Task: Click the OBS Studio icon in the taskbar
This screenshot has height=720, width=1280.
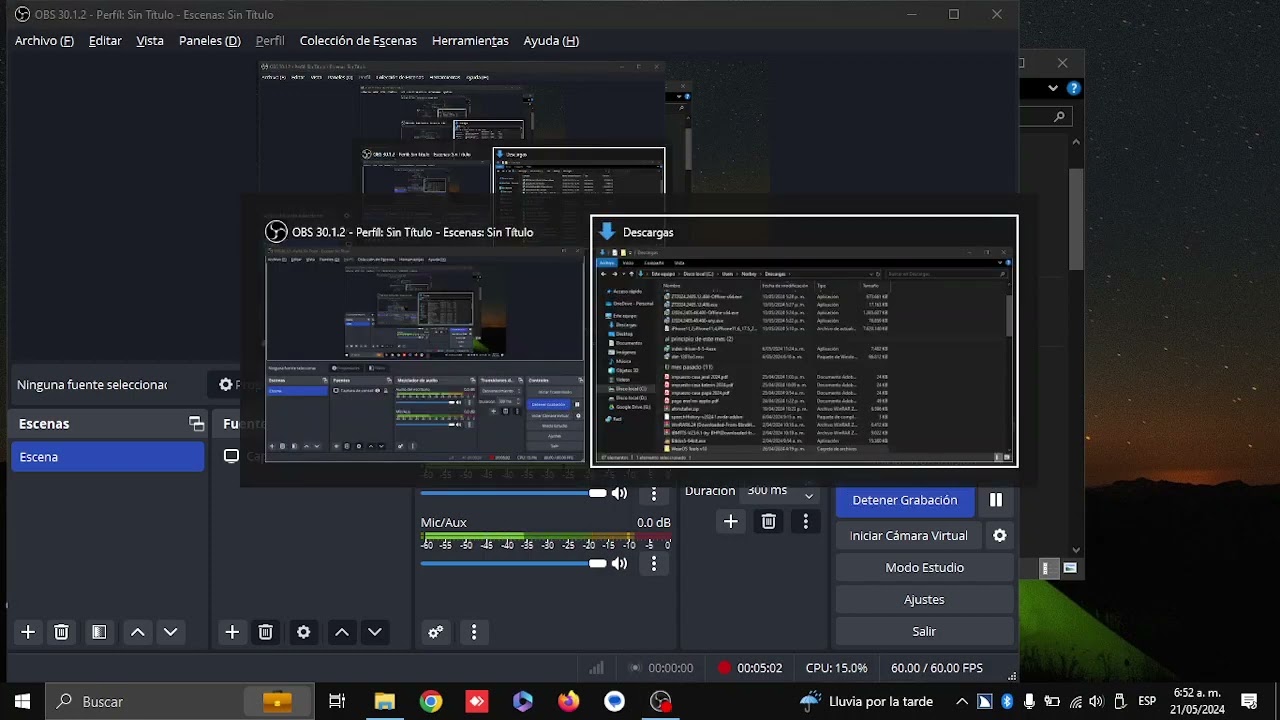Action: coord(661,702)
